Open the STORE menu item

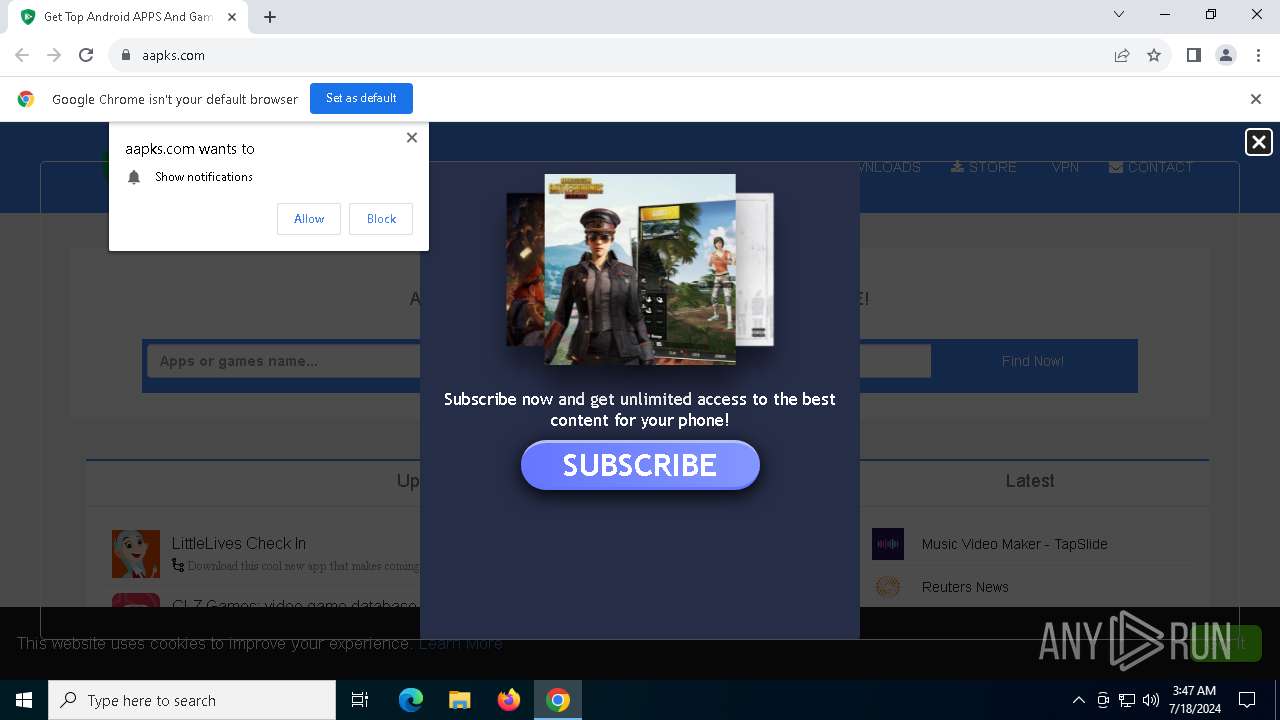pos(984,167)
